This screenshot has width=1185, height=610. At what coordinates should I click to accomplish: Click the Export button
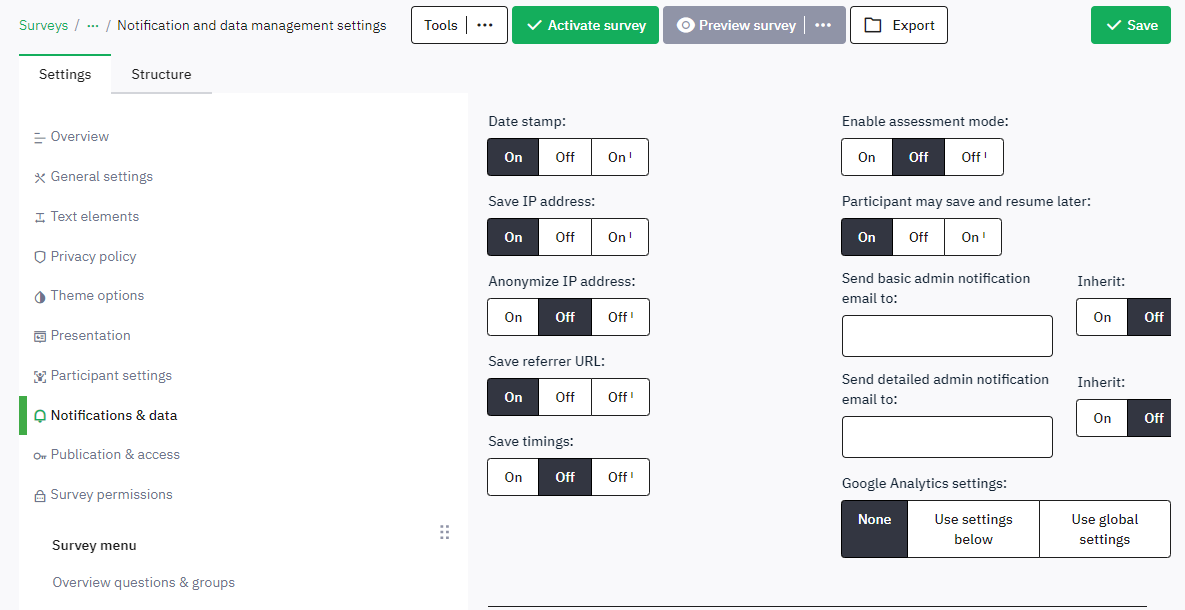point(898,25)
